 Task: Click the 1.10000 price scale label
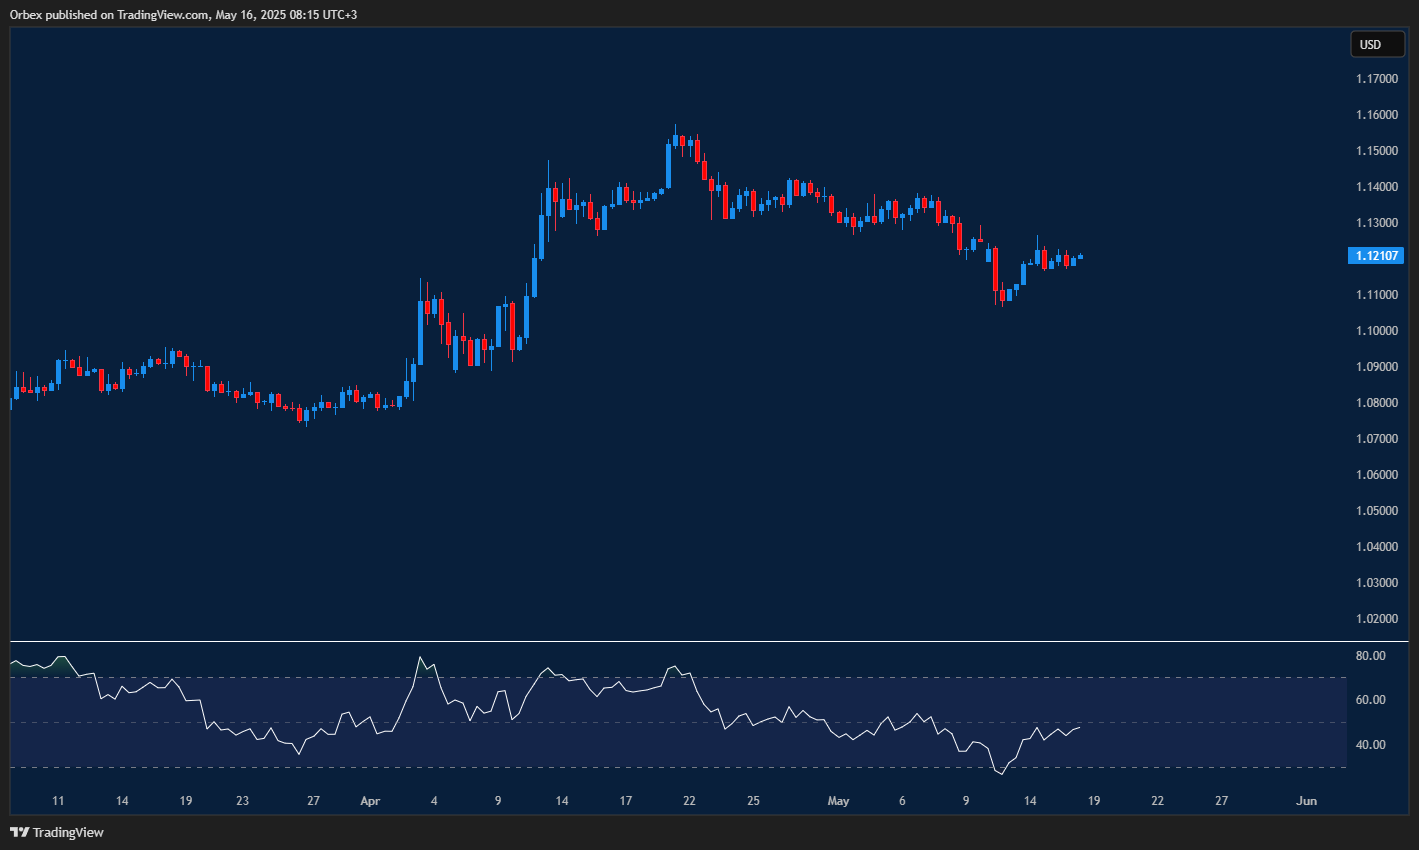tap(1377, 331)
